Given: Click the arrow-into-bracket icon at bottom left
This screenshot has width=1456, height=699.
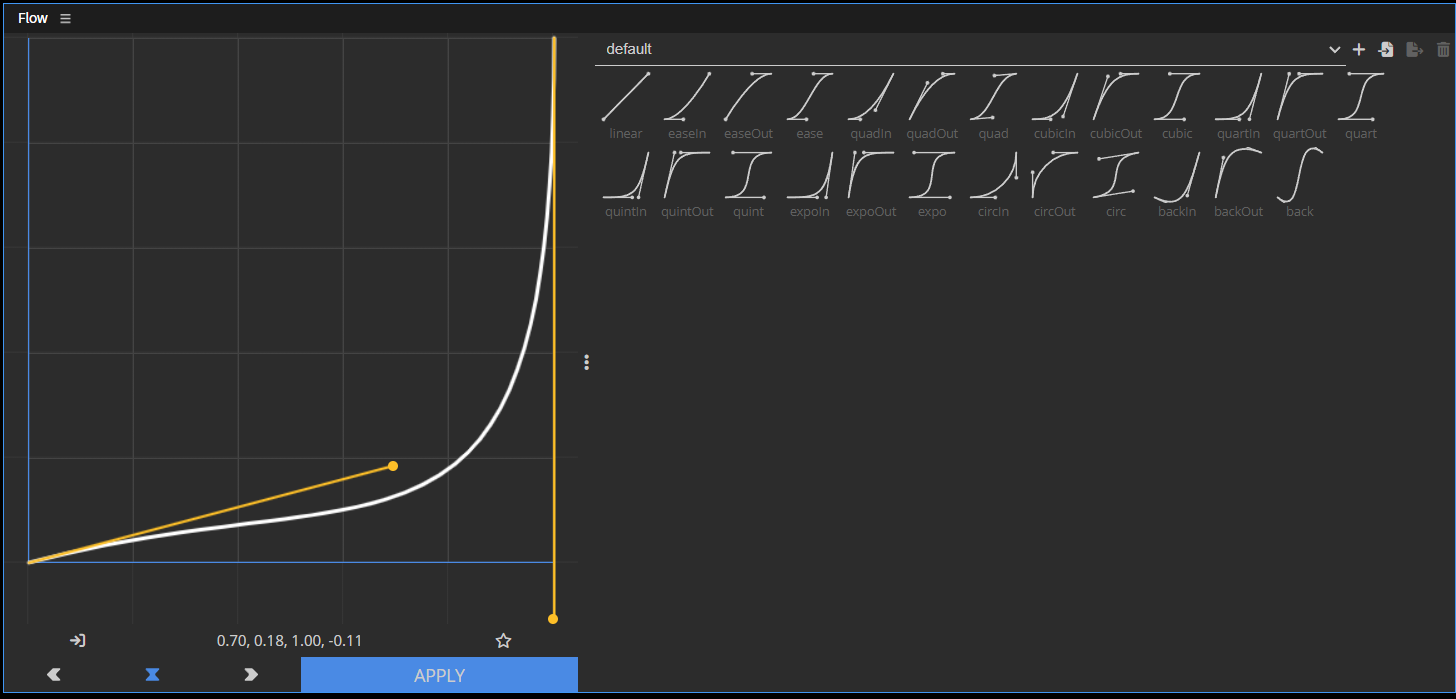Looking at the screenshot, I should pyautogui.click(x=77, y=640).
